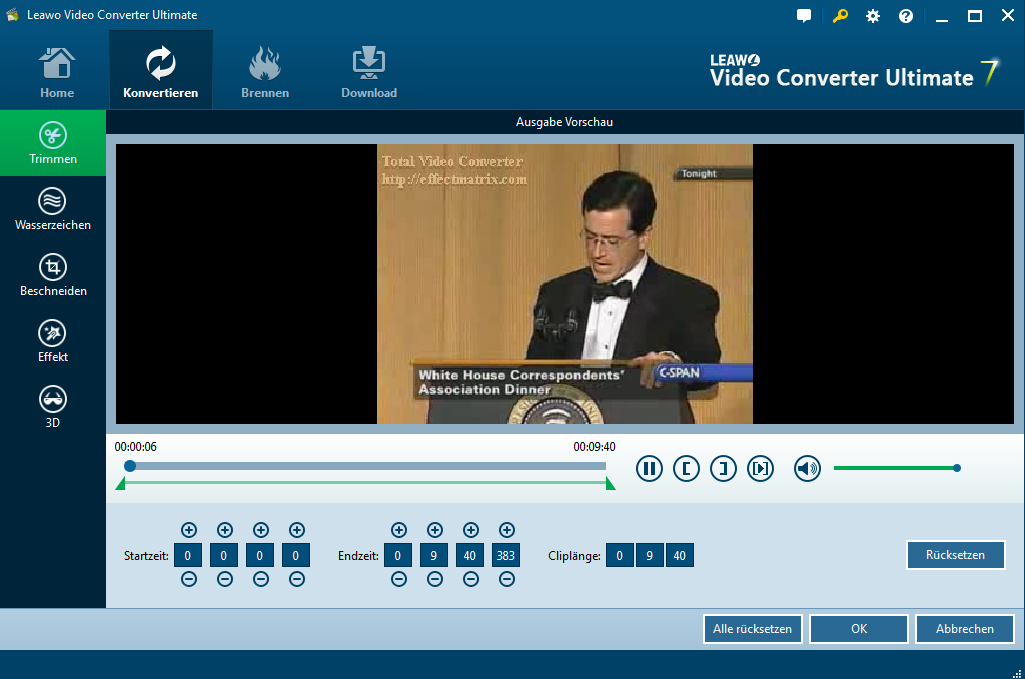Viewport: 1025px width, 679px height.
Task: Play the trimmed clip segment
Action: tap(761, 468)
